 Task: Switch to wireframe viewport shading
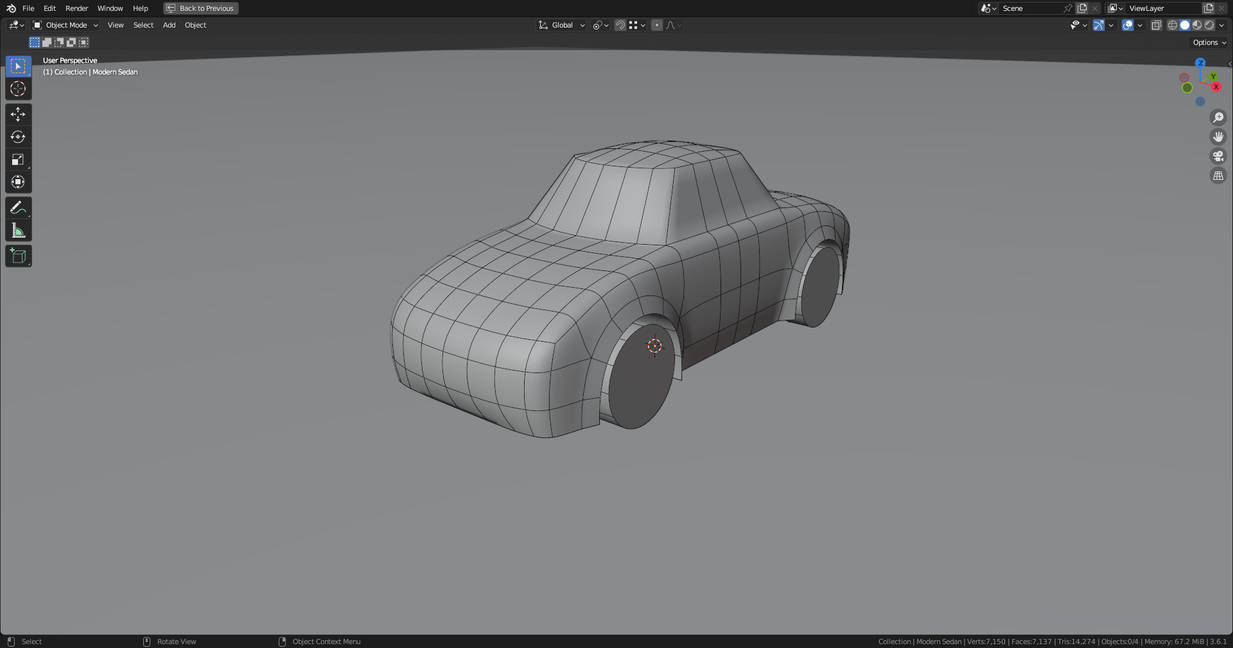point(1173,25)
